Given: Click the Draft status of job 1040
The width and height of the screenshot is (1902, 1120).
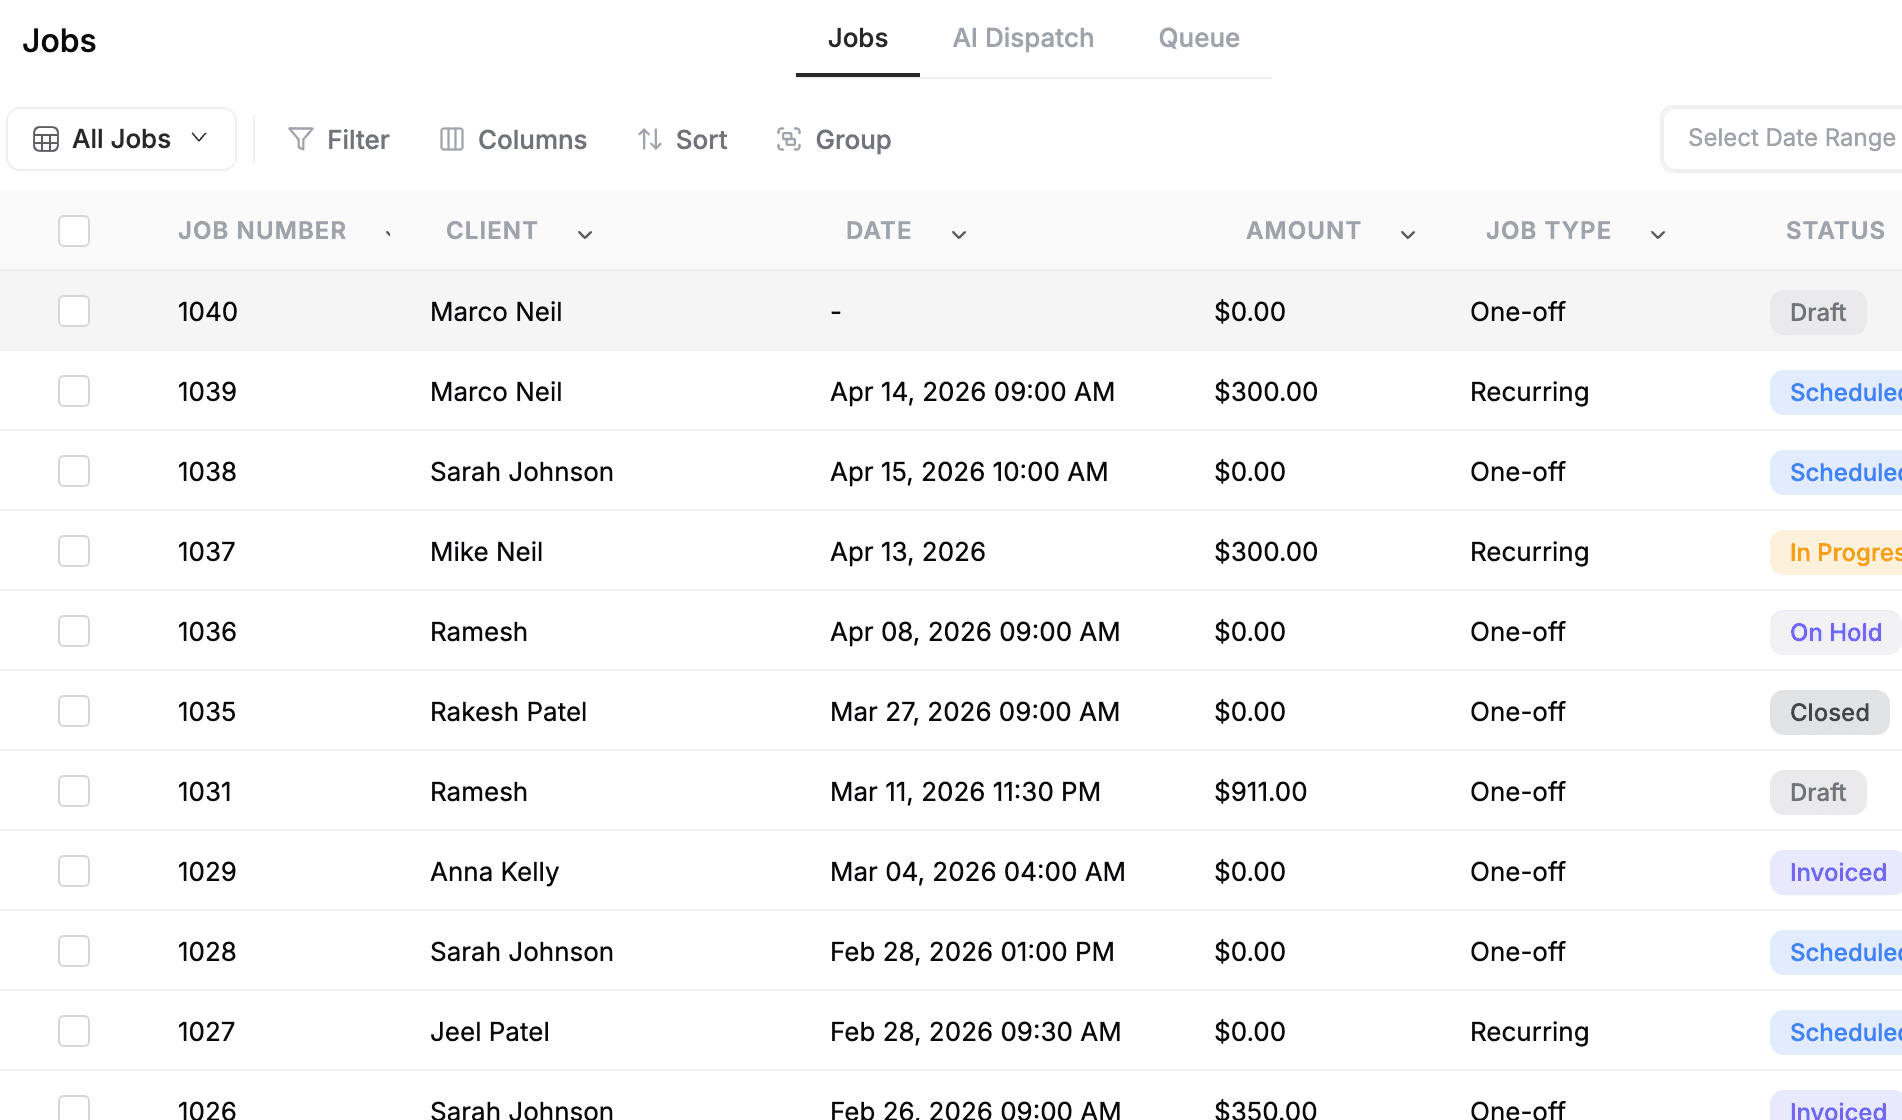Looking at the screenshot, I should (x=1818, y=312).
